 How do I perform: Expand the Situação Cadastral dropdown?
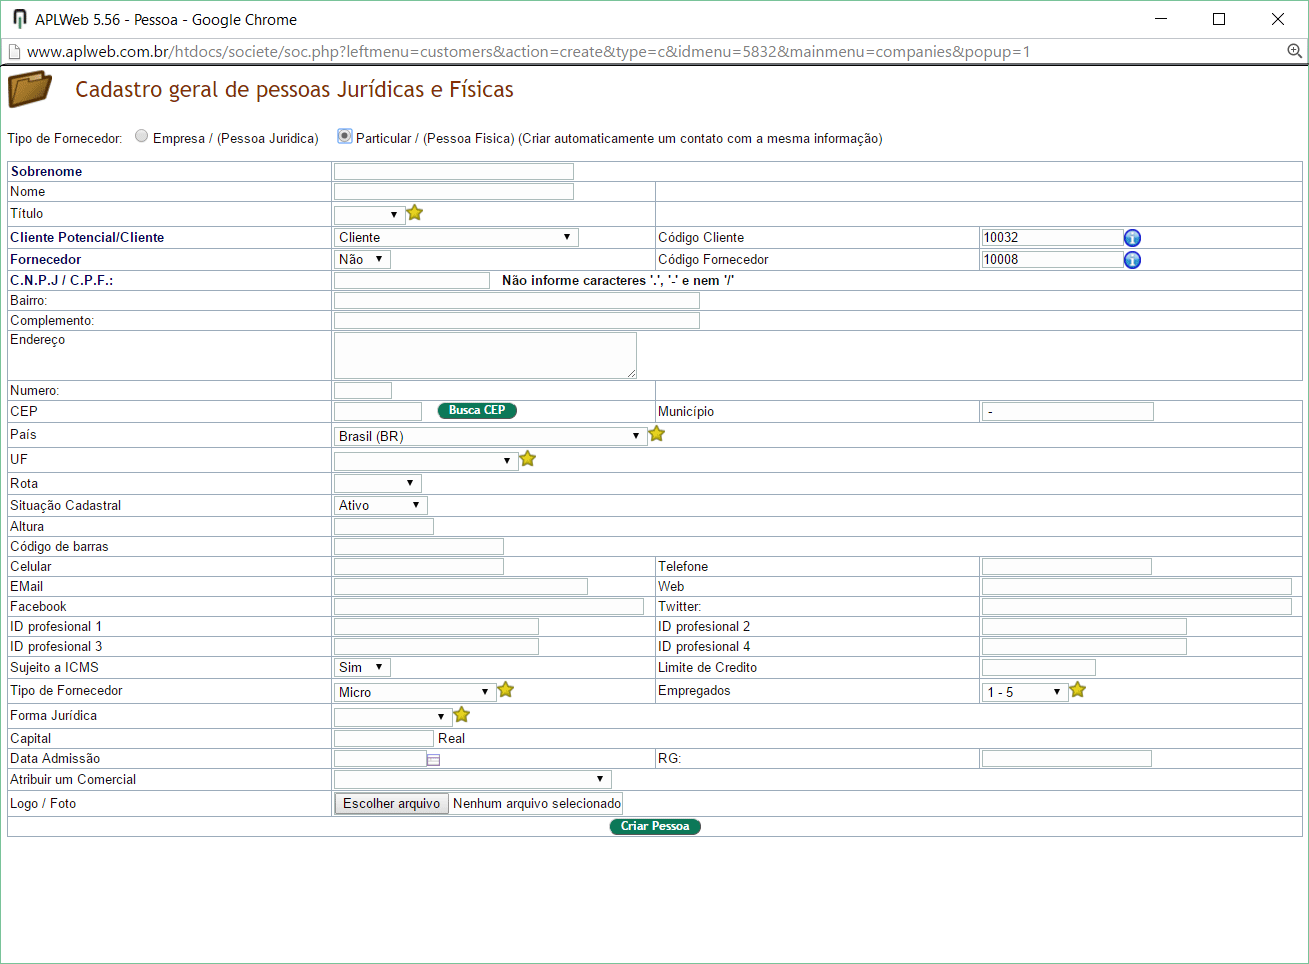380,505
